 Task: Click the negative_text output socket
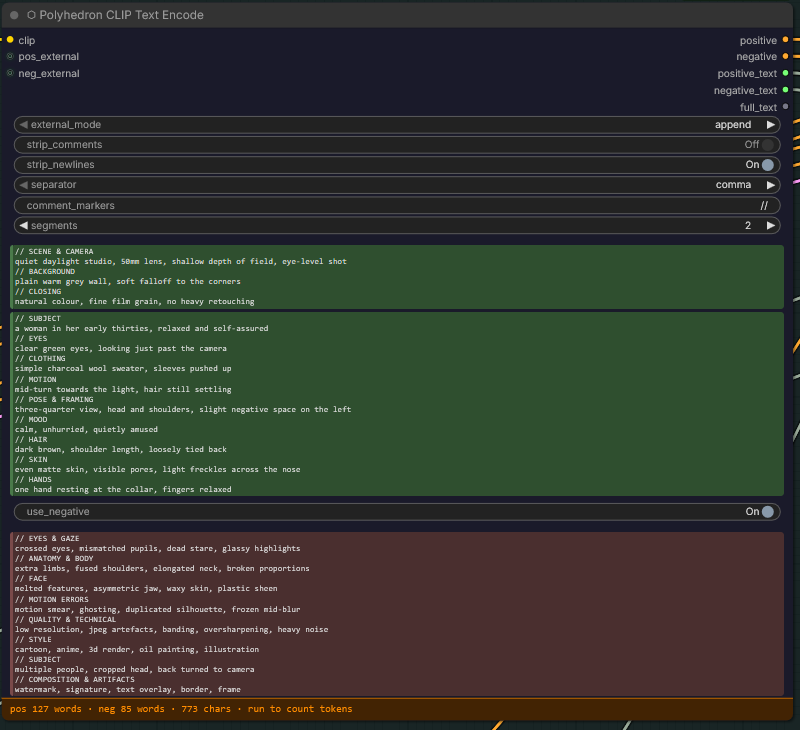pos(785,90)
